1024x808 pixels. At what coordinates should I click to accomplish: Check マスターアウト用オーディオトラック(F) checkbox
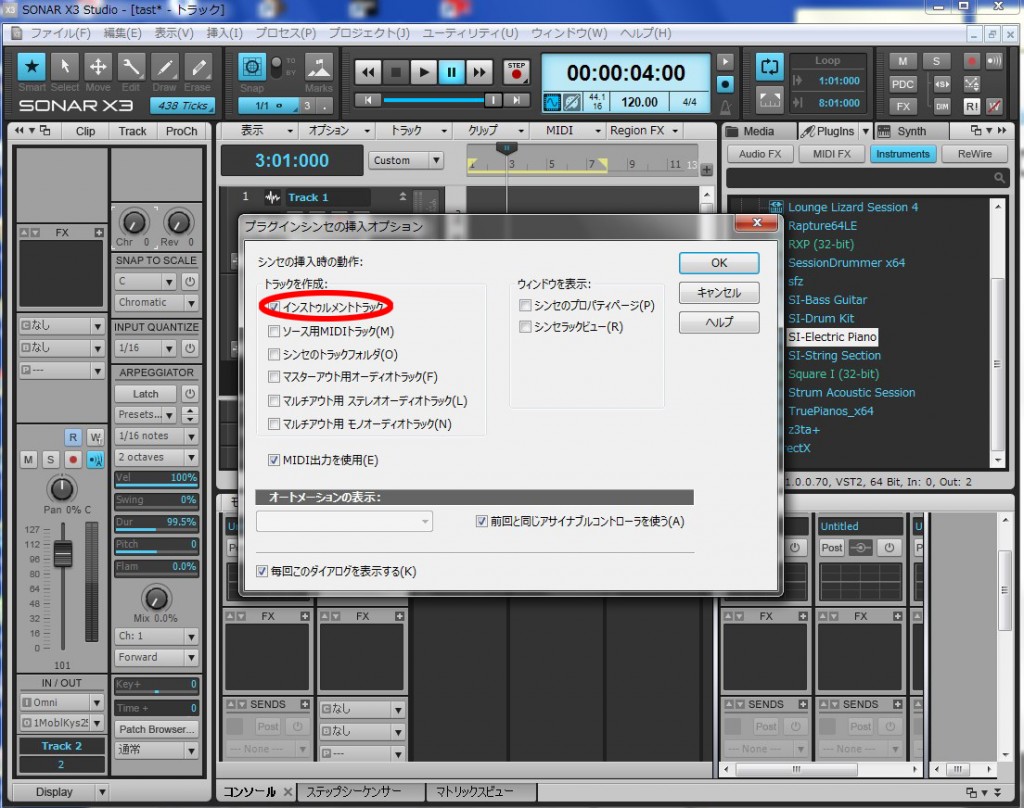274,377
